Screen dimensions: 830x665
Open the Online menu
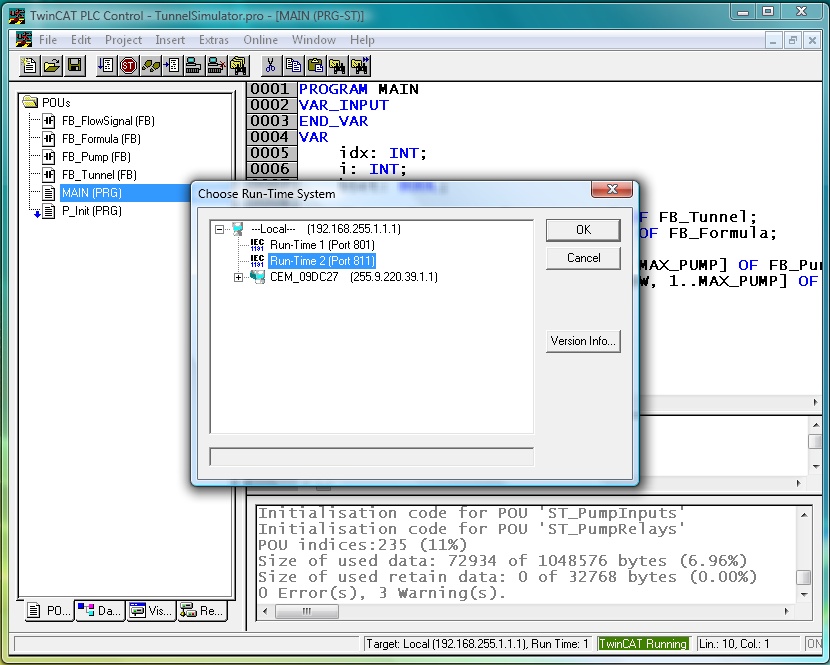click(x=260, y=40)
